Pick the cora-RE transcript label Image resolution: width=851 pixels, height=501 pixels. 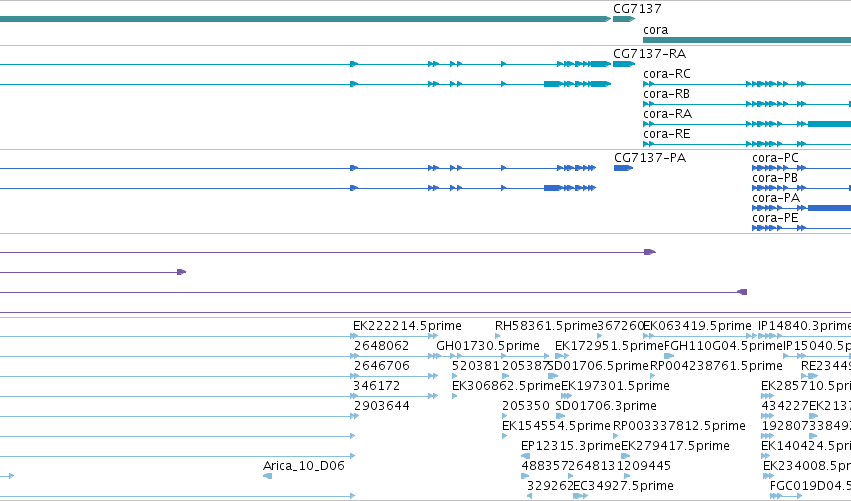tap(666, 134)
